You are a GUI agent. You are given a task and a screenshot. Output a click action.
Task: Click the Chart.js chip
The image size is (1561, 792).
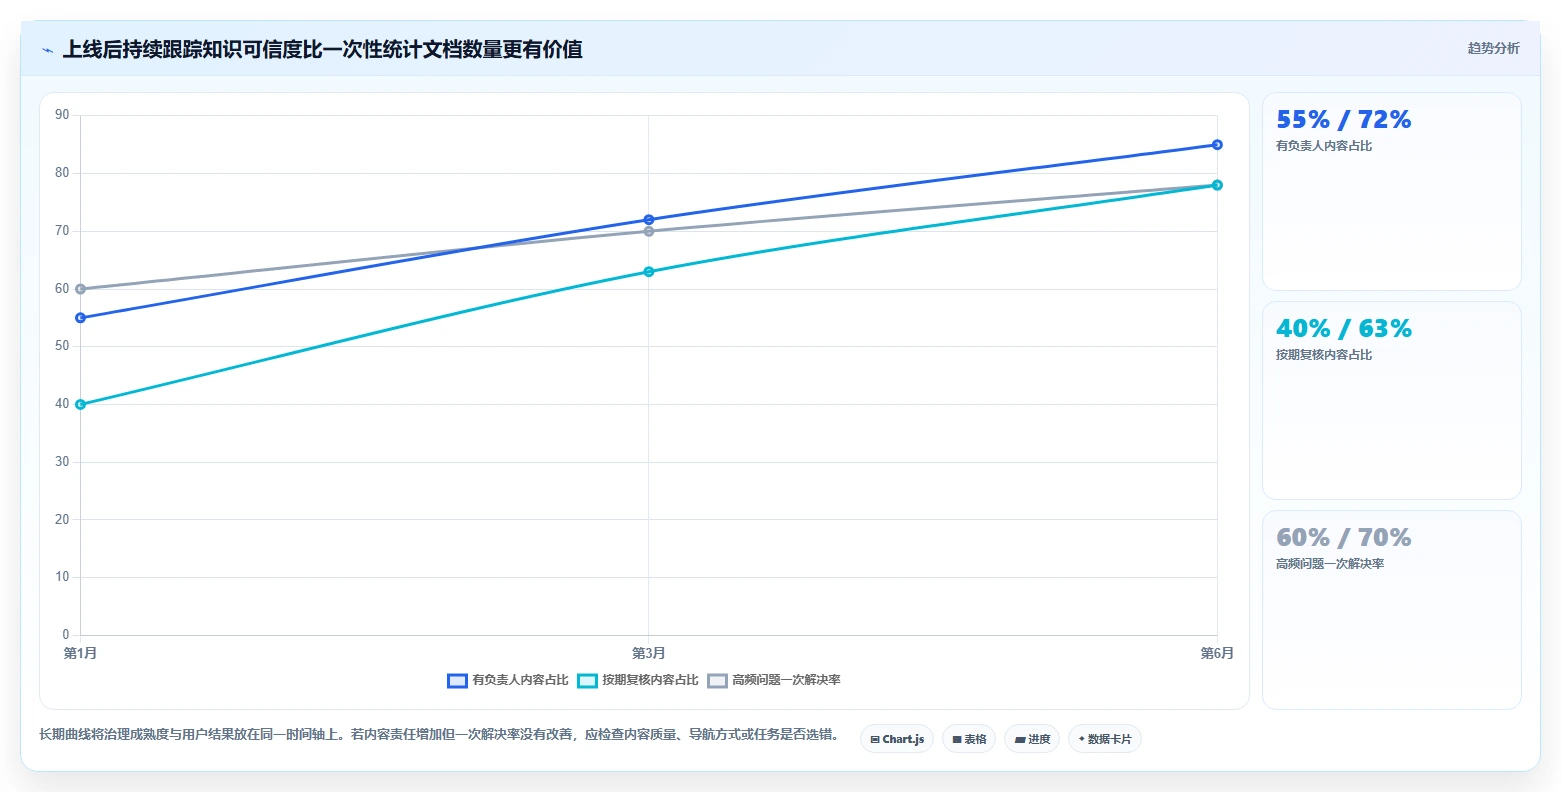[x=897, y=739]
